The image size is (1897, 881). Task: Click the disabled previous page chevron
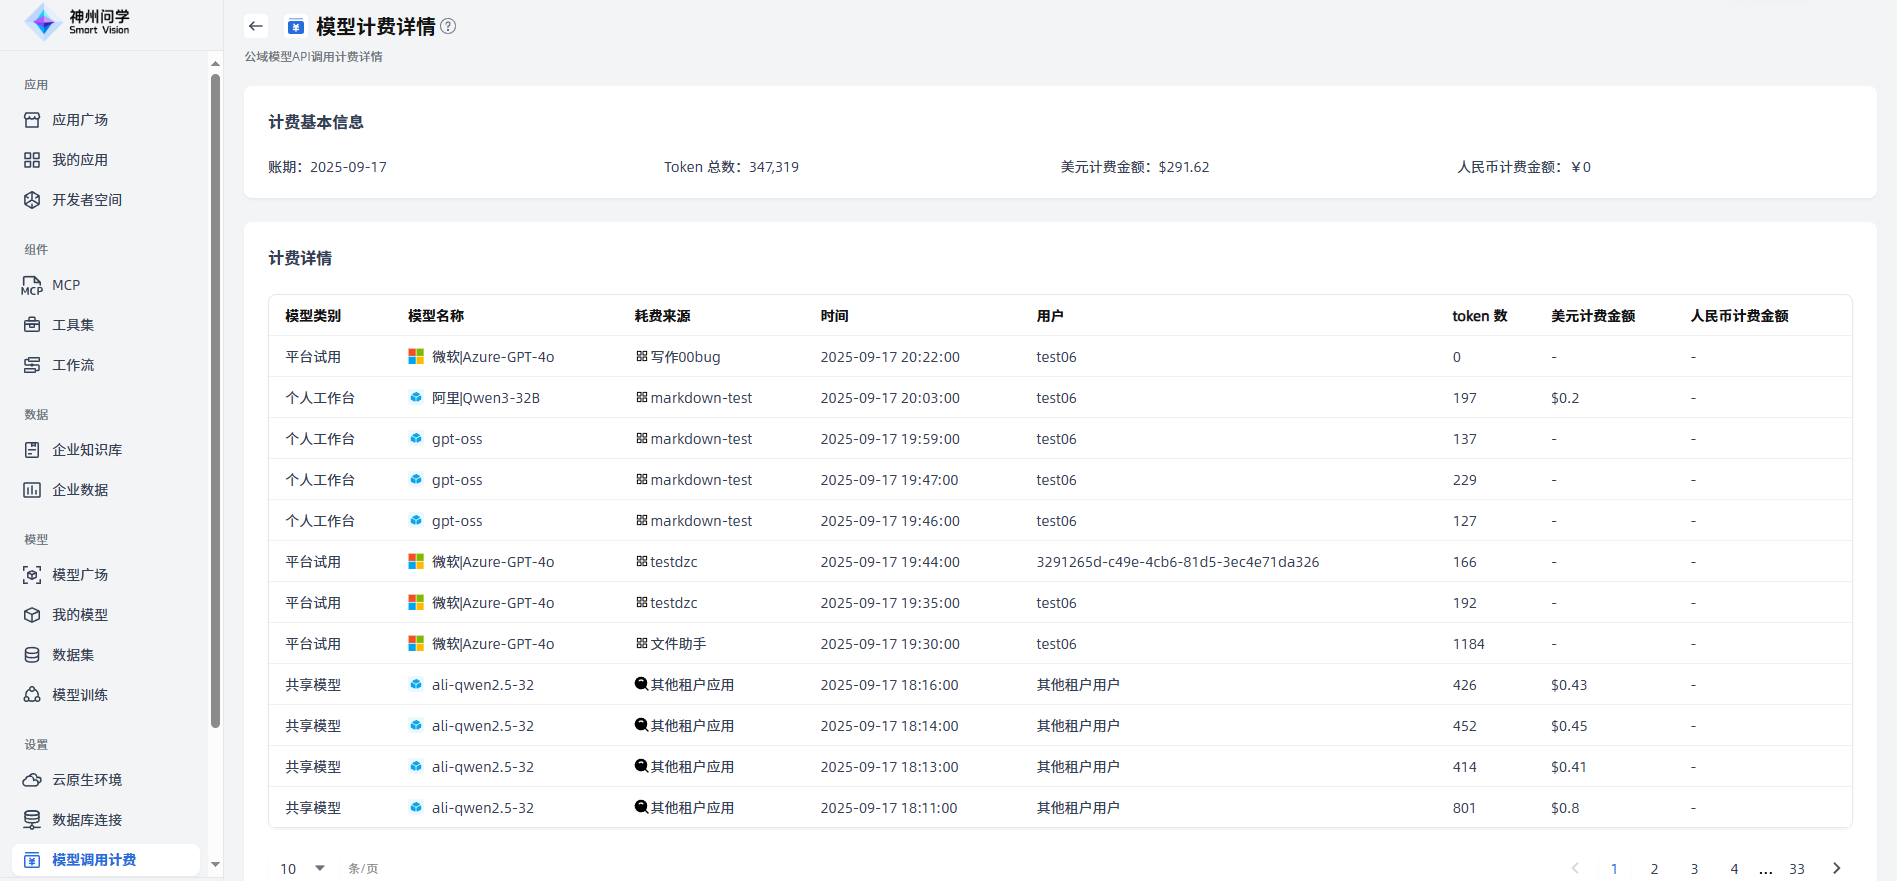[x=1575, y=868]
